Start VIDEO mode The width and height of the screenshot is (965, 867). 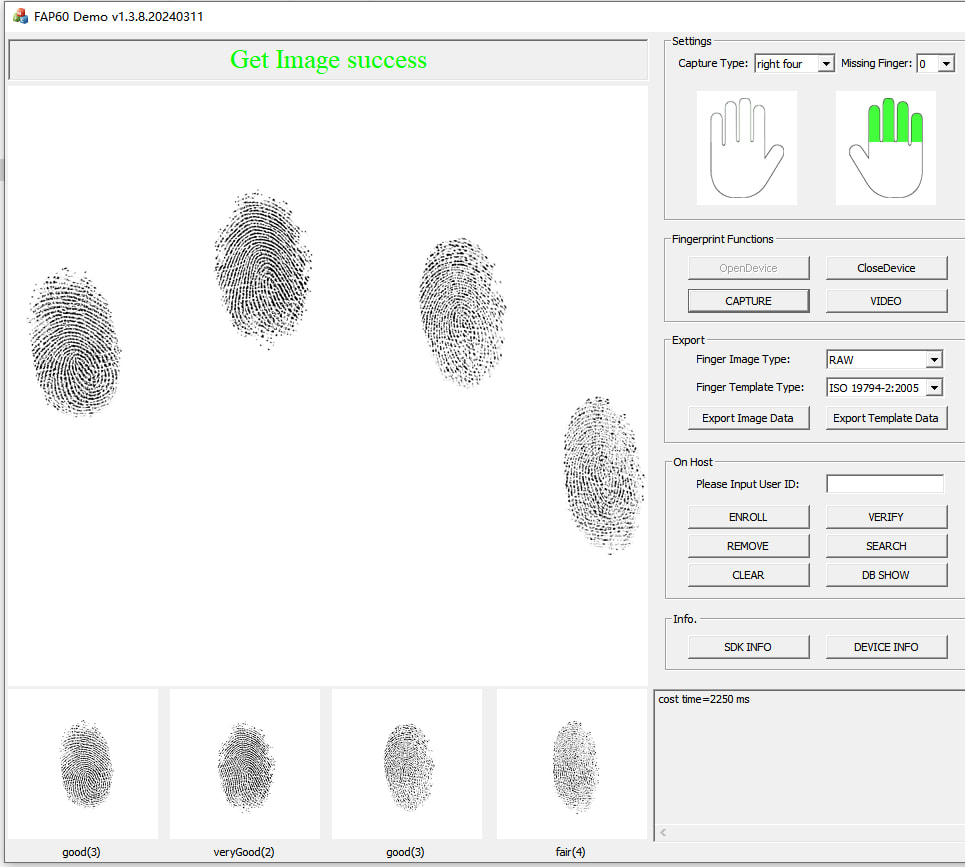coord(886,301)
